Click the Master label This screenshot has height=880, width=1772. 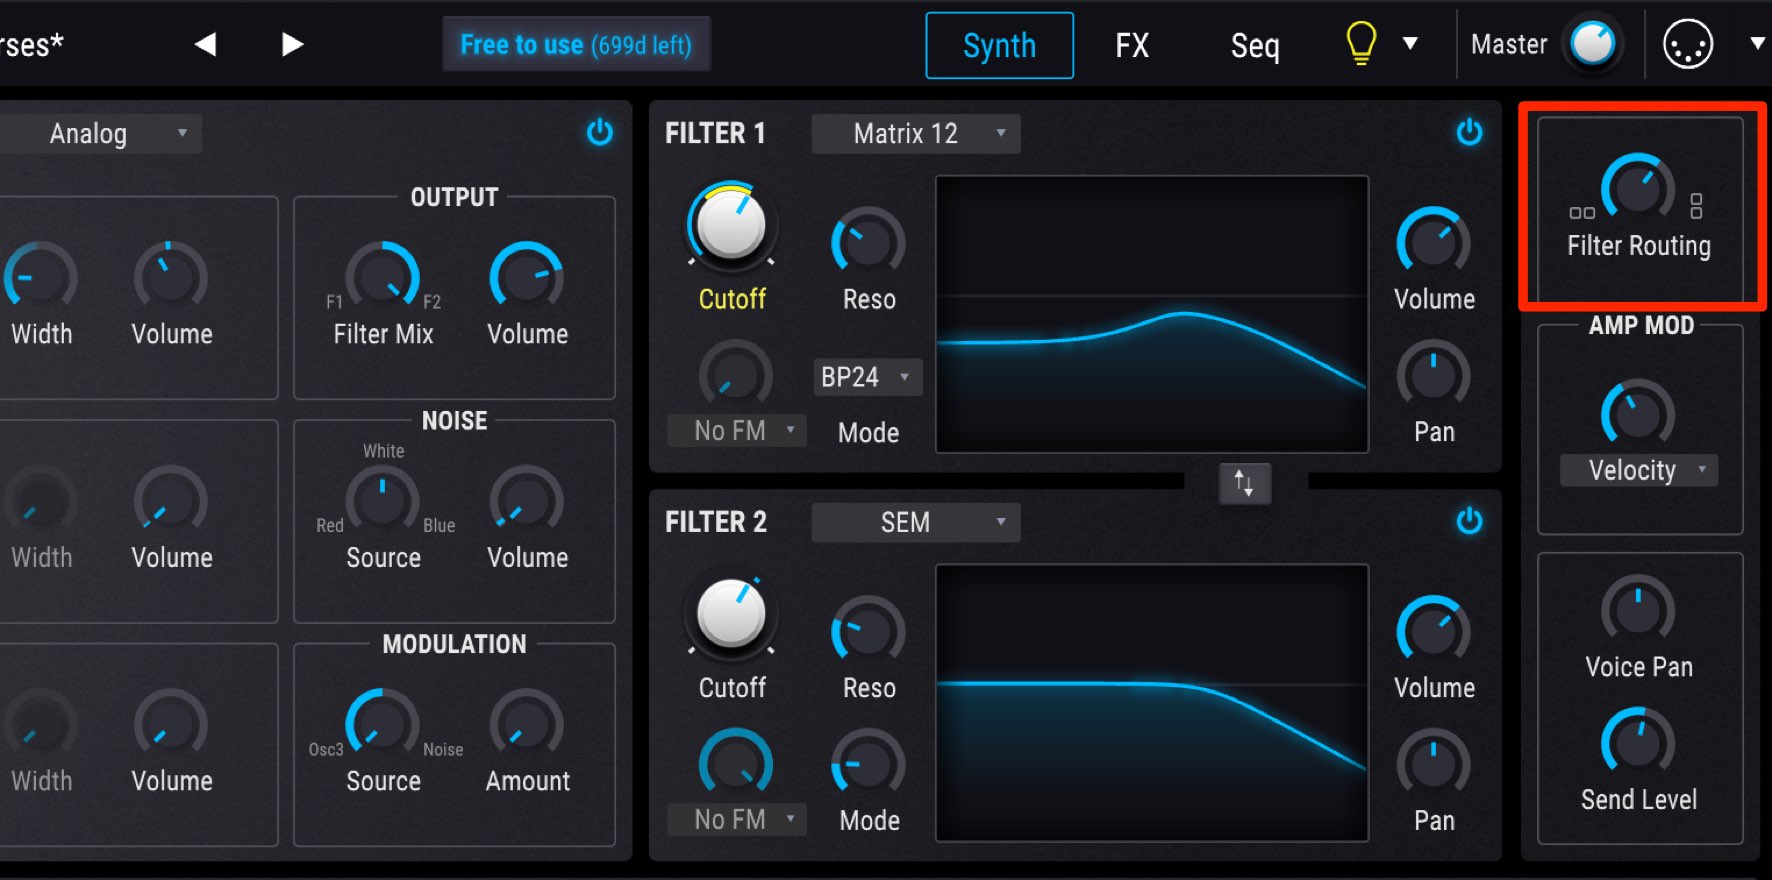[x=1509, y=44]
